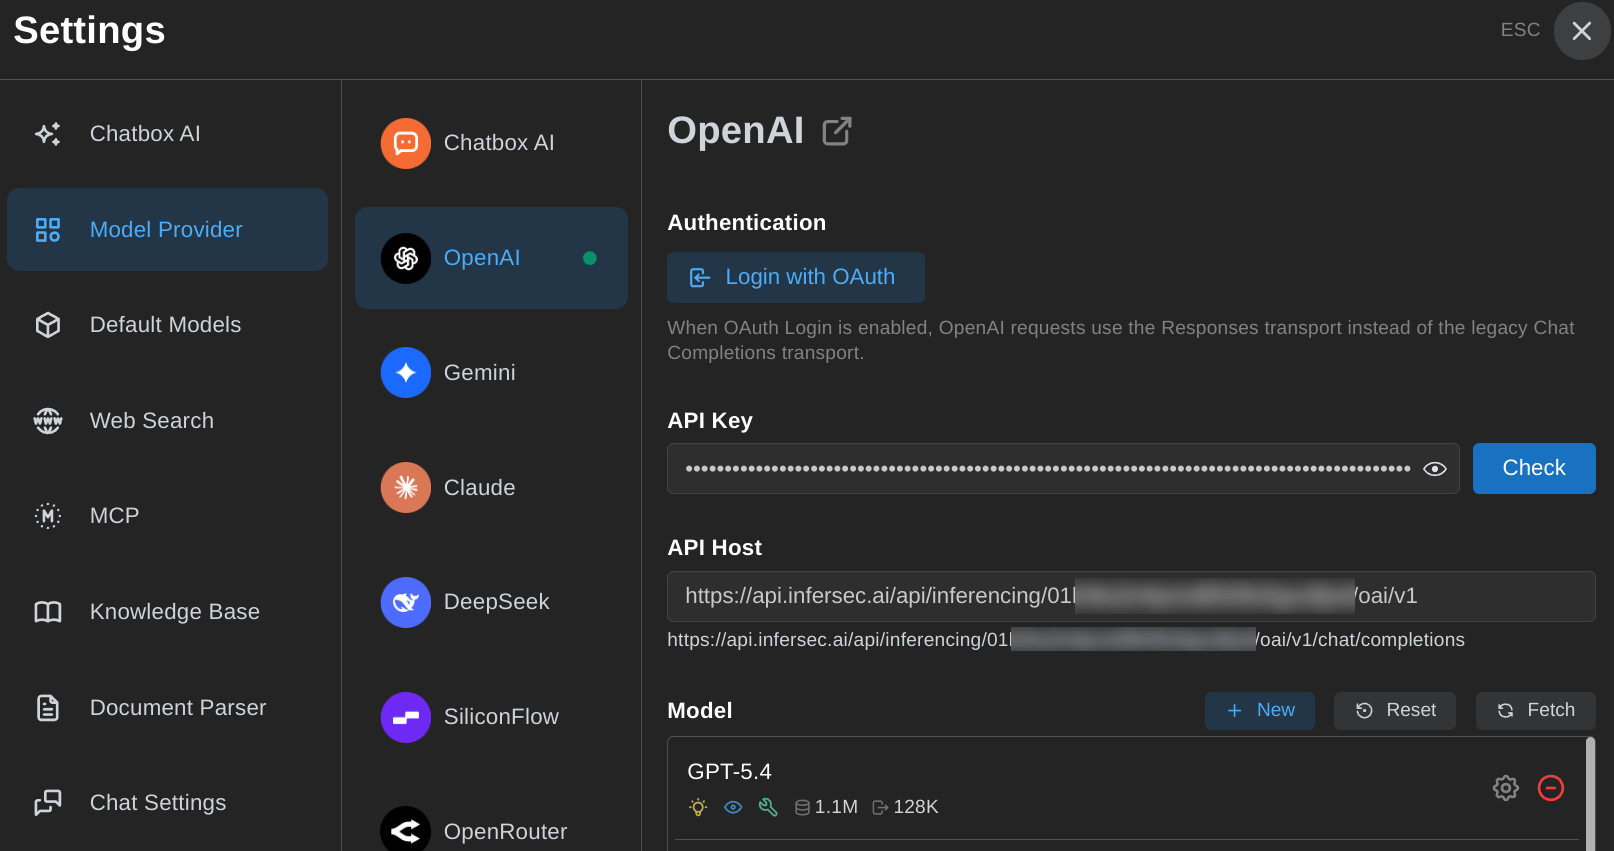Open Chatbox AI sidebar section label
Image resolution: width=1614 pixels, height=851 pixels.
tap(145, 134)
